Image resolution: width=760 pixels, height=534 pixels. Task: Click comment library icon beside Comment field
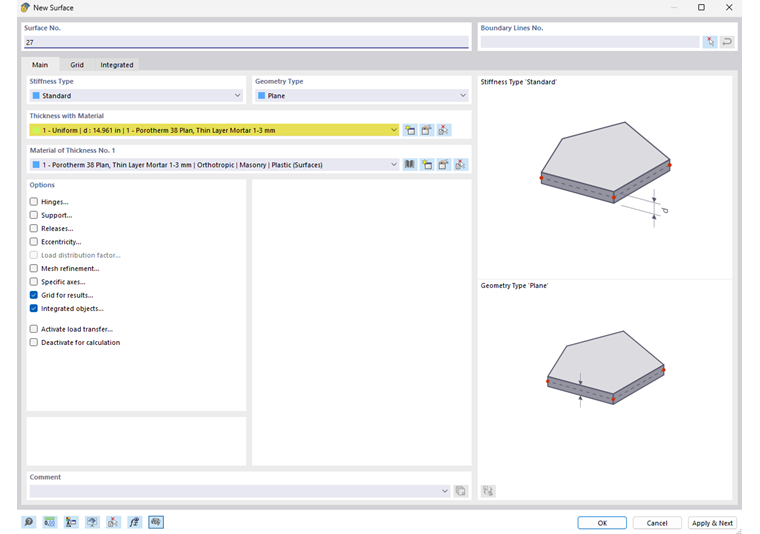[x=460, y=491]
